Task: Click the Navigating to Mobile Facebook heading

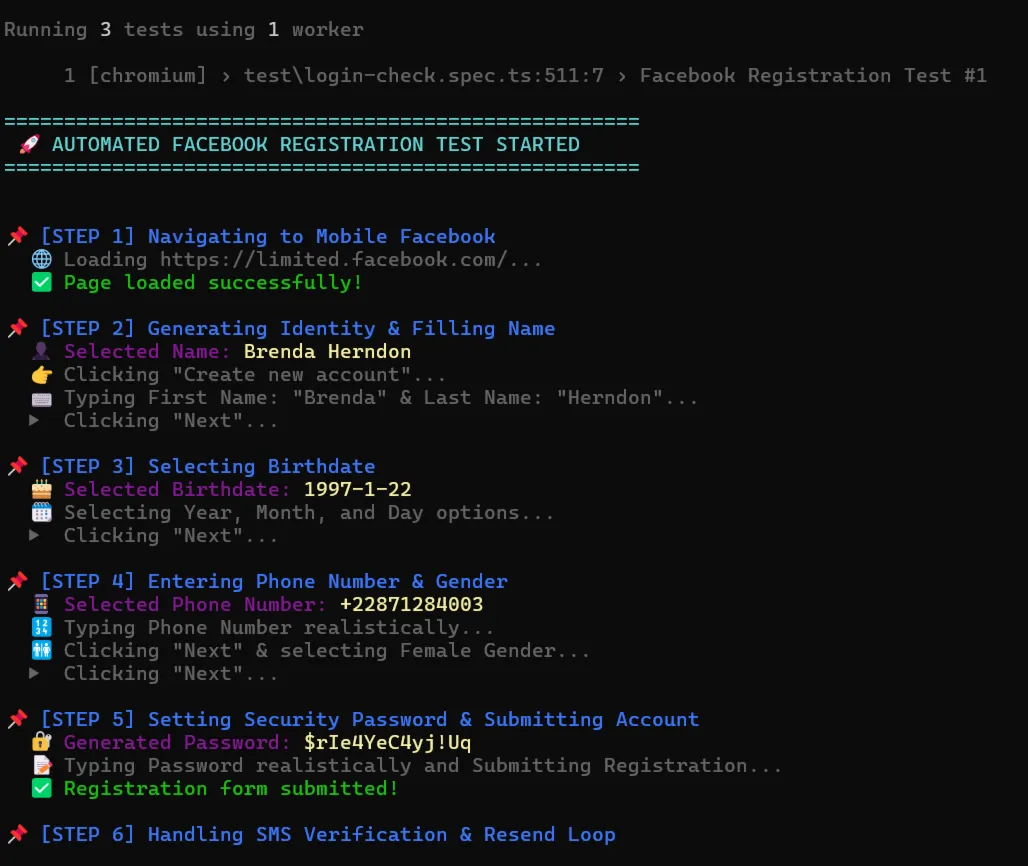Action: [x=322, y=236]
